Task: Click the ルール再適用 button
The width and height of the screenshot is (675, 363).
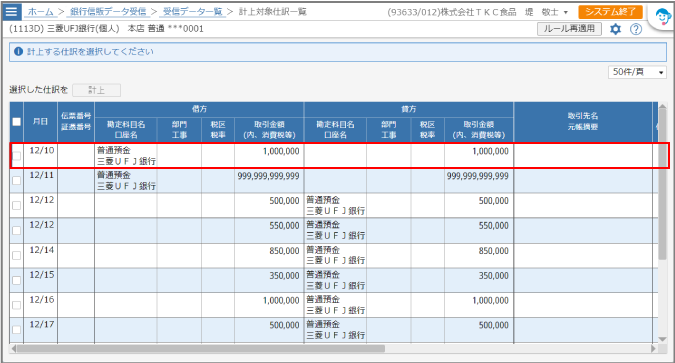Action: point(569,29)
